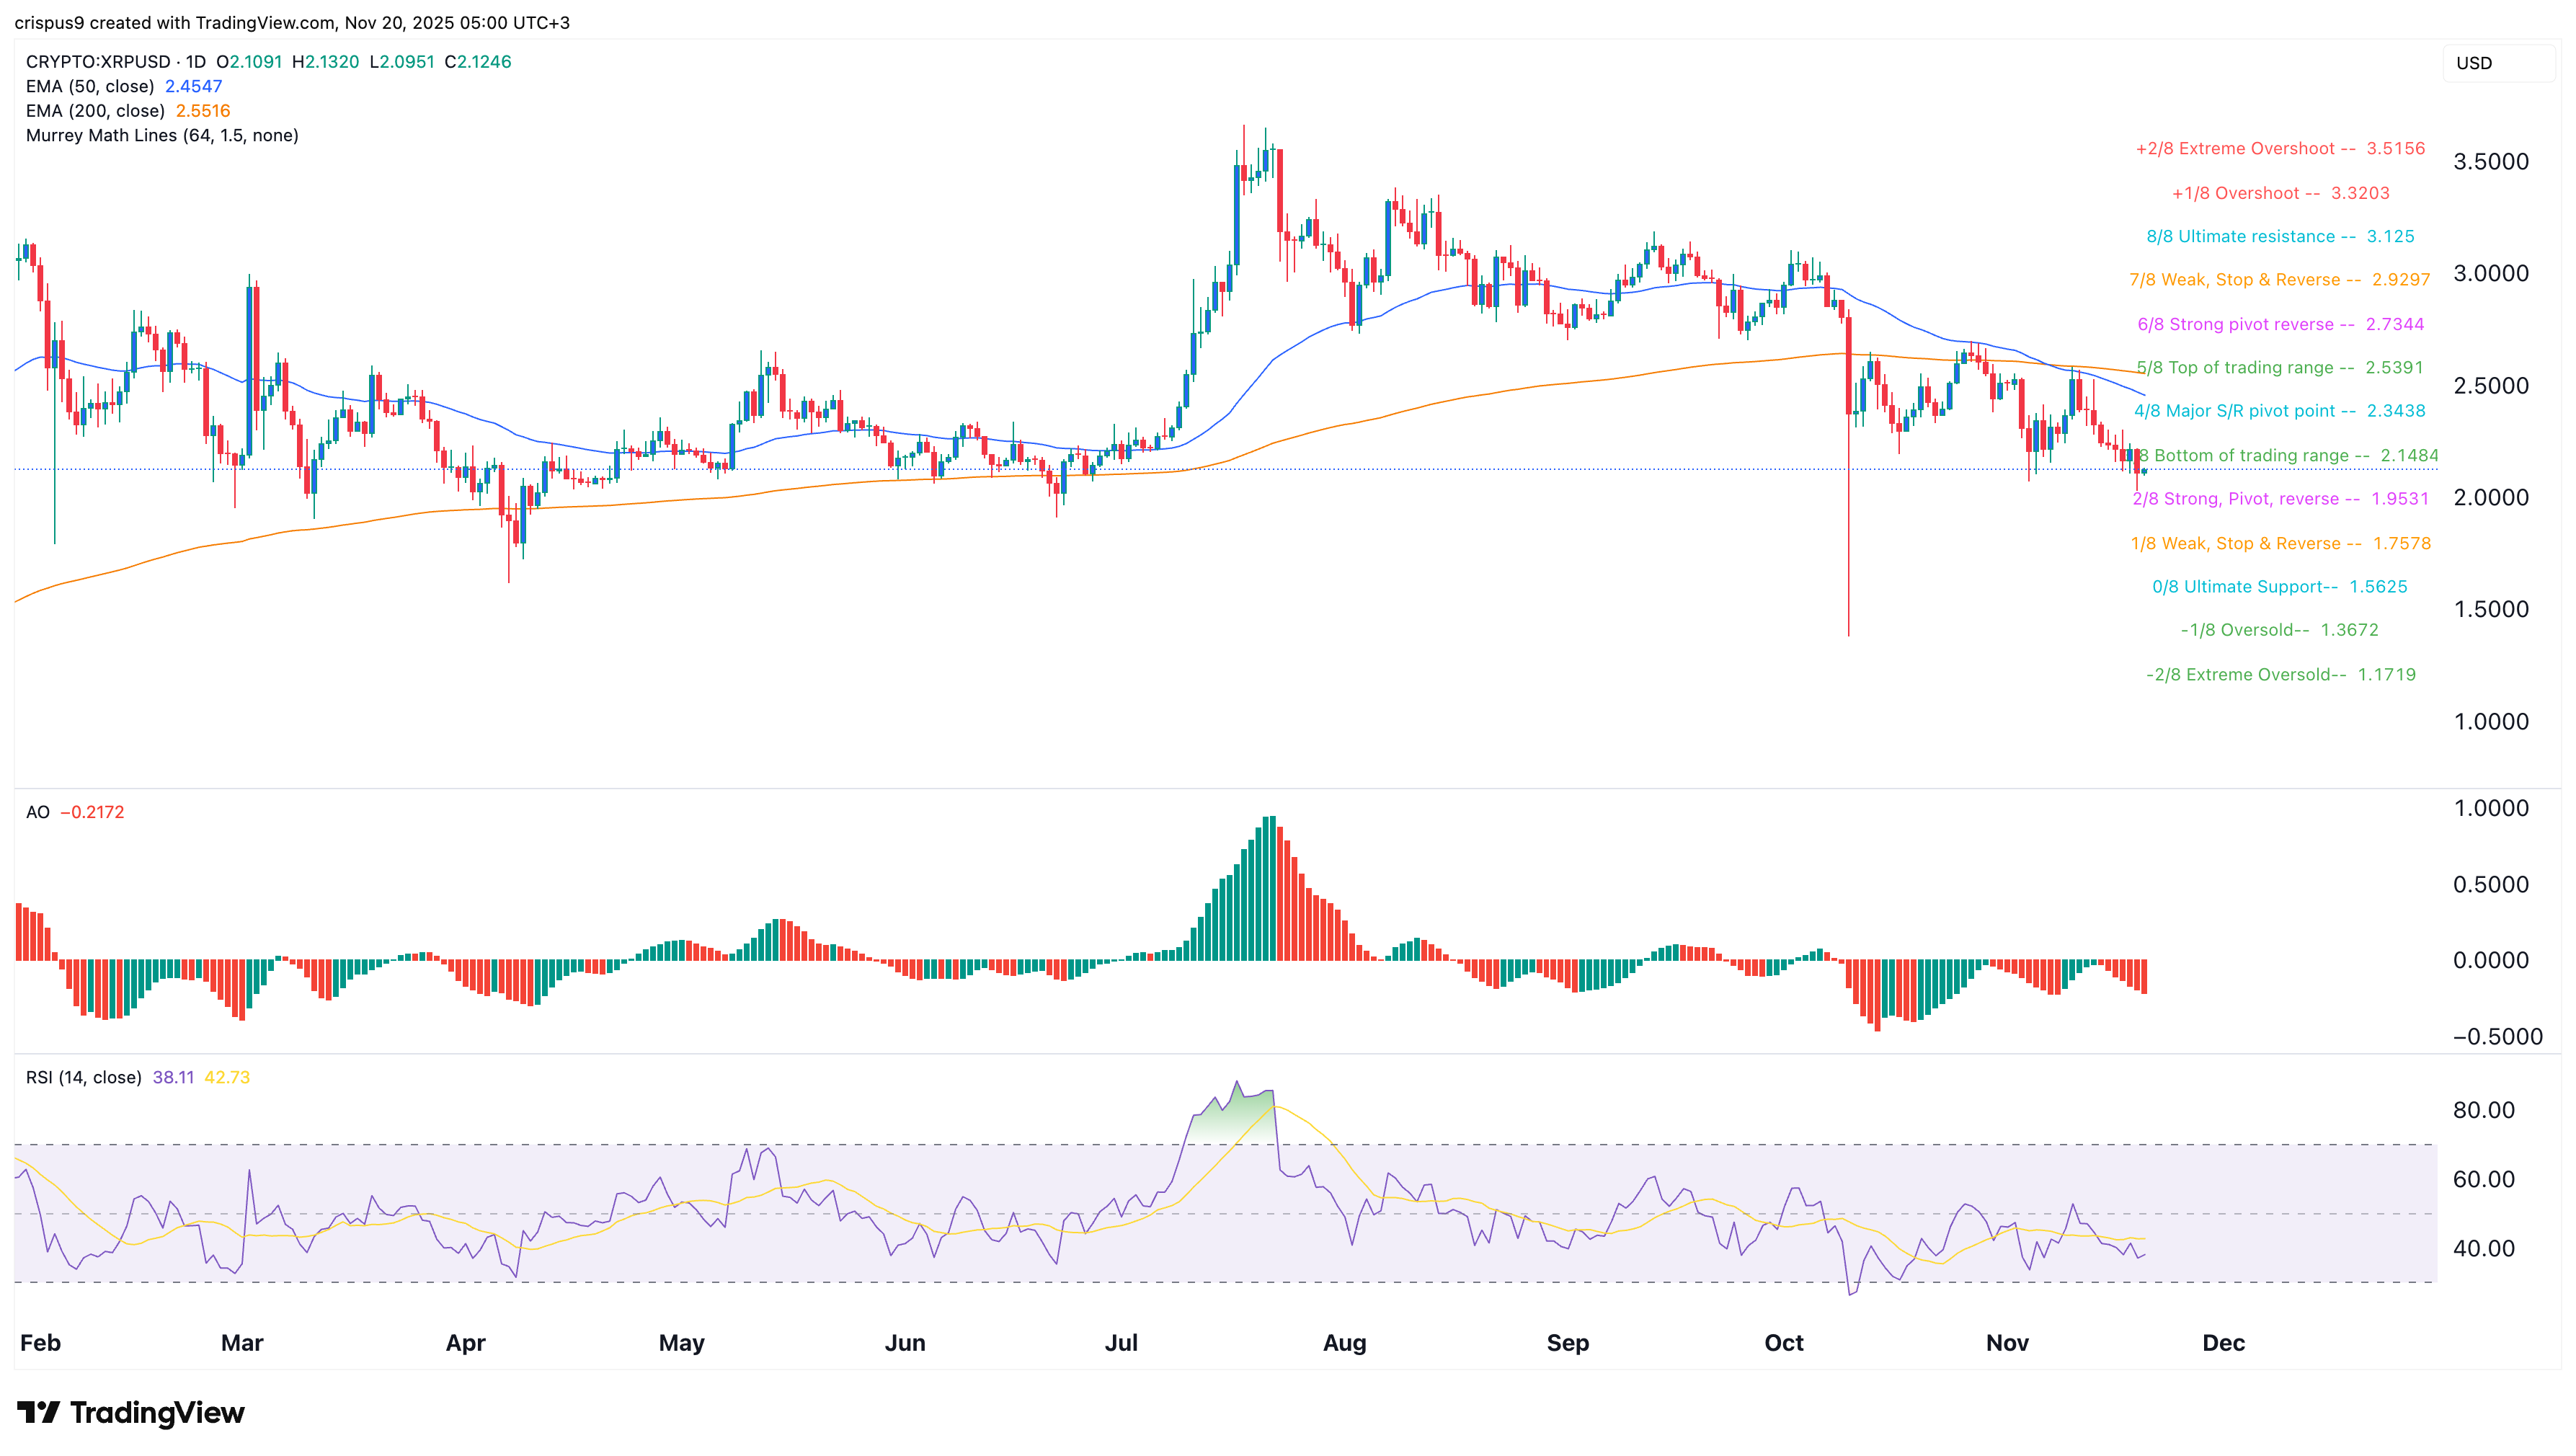Click the 4/8 Major S/R pivot point label
The image size is (2576, 1456).
(x=2279, y=411)
